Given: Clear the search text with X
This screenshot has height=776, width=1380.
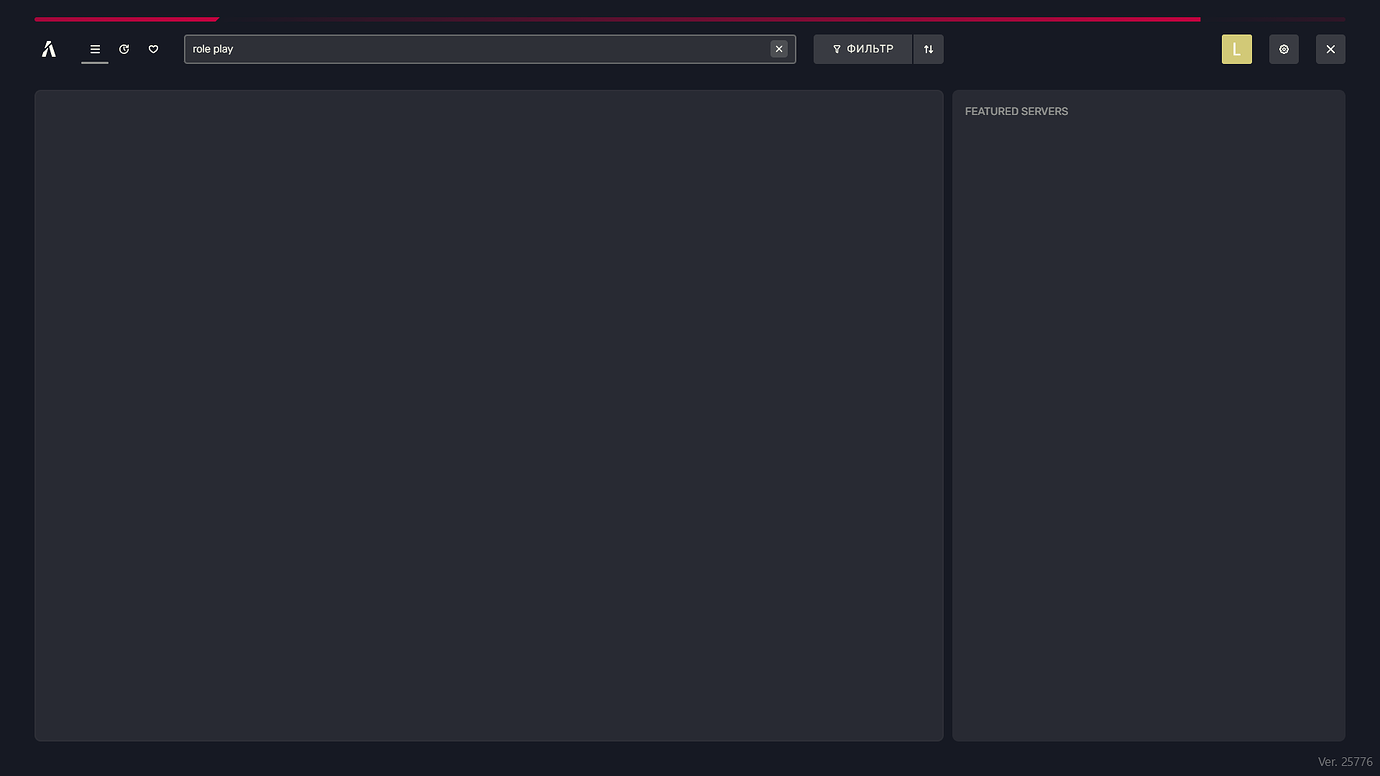Looking at the screenshot, I should (779, 49).
